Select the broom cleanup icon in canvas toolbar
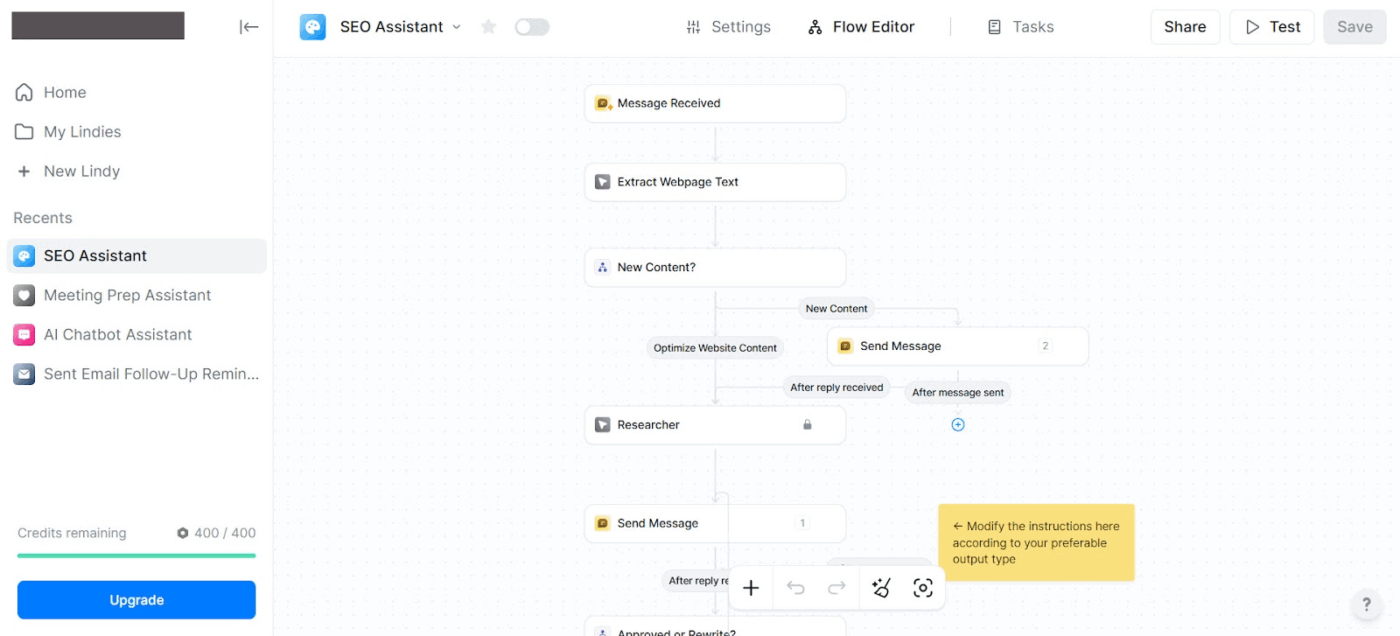1400x636 pixels. (881, 588)
